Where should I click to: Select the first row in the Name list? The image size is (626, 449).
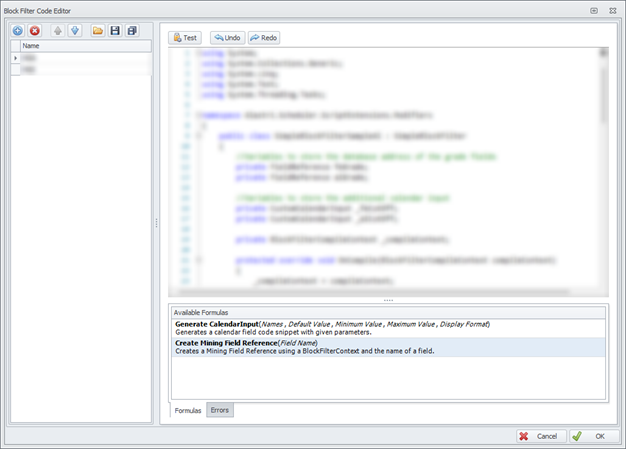point(86,58)
